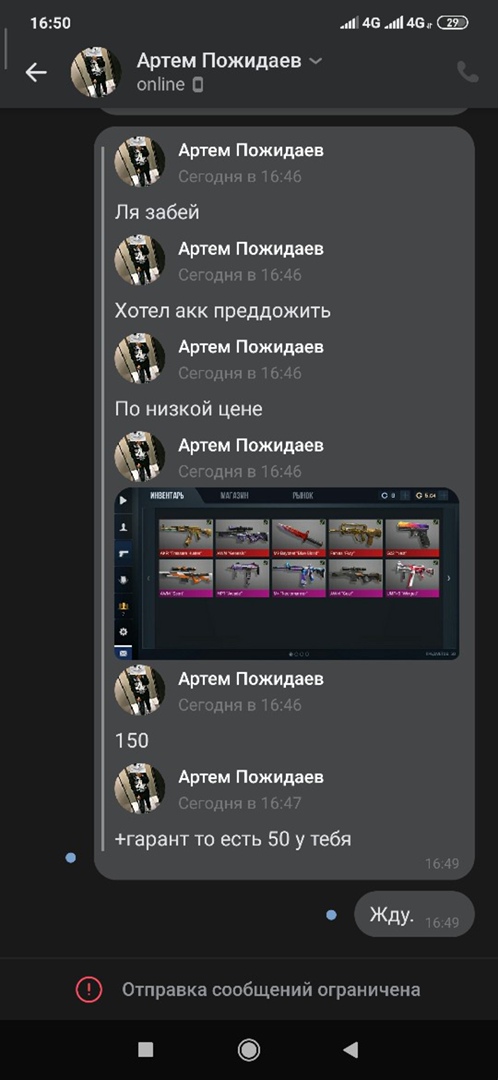Start a call with the phone icon
Viewport: 498px width, 1080px height.
click(x=468, y=72)
